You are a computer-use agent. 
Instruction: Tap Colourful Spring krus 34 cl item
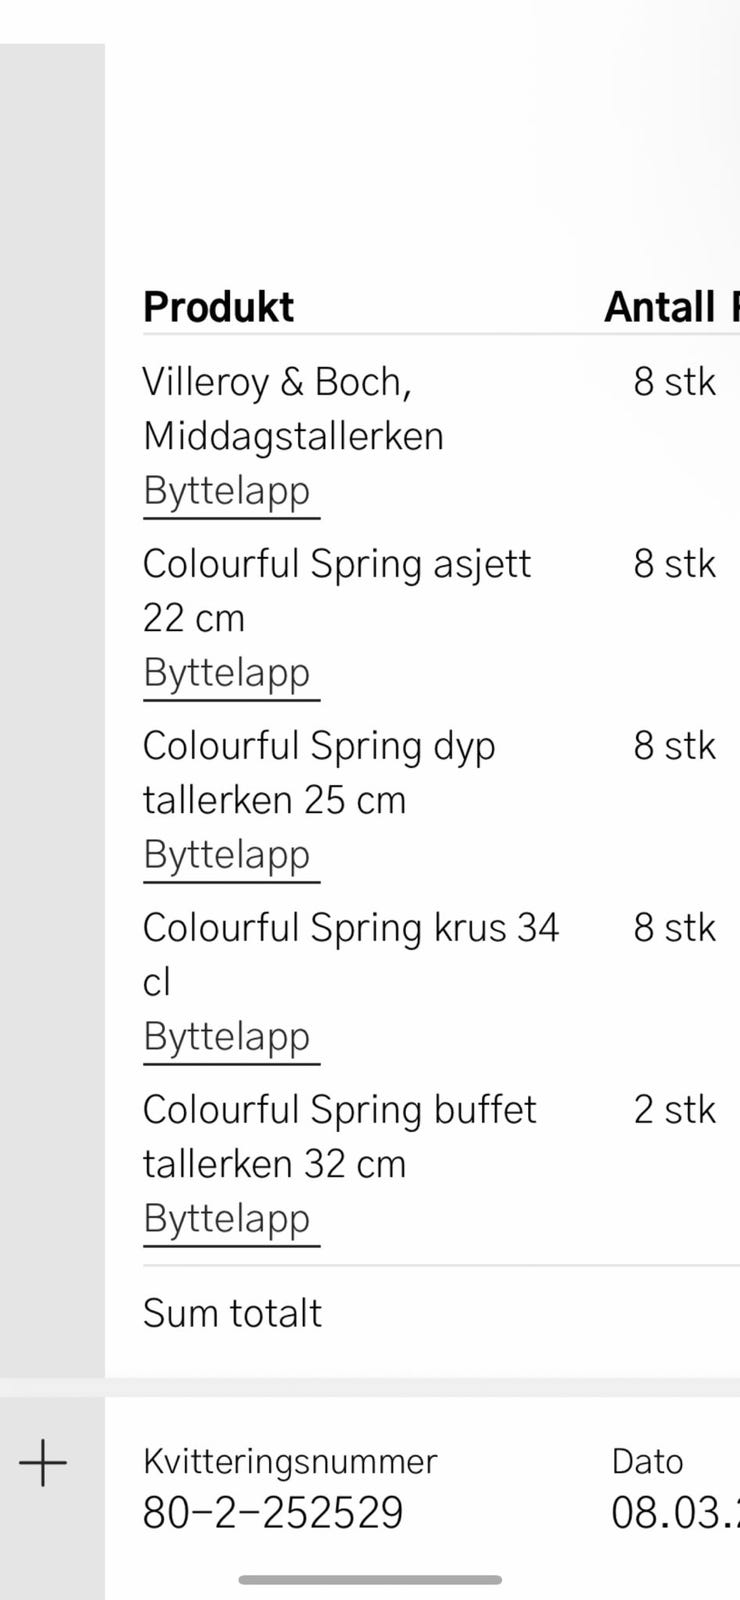click(x=351, y=954)
